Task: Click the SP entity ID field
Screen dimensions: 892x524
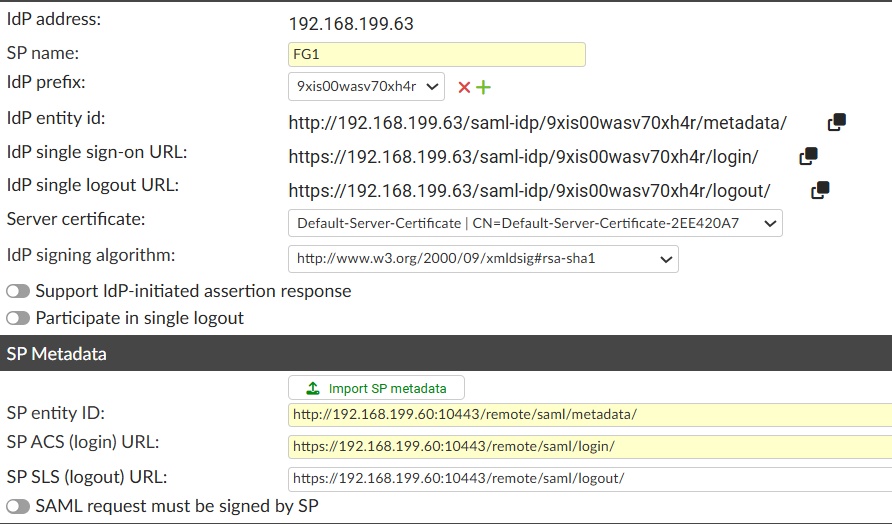Action: pos(590,414)
